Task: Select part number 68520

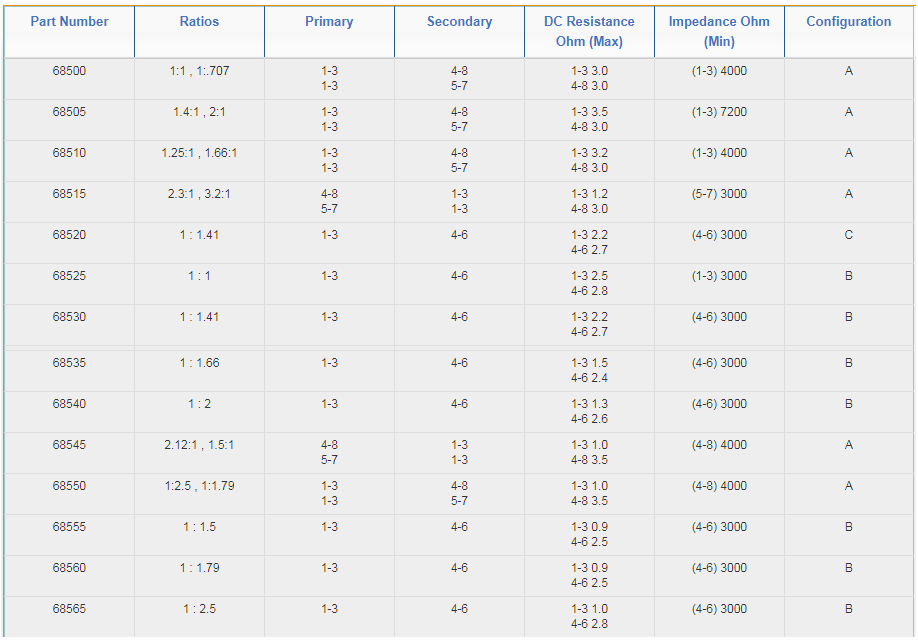Action: [69, 236]
